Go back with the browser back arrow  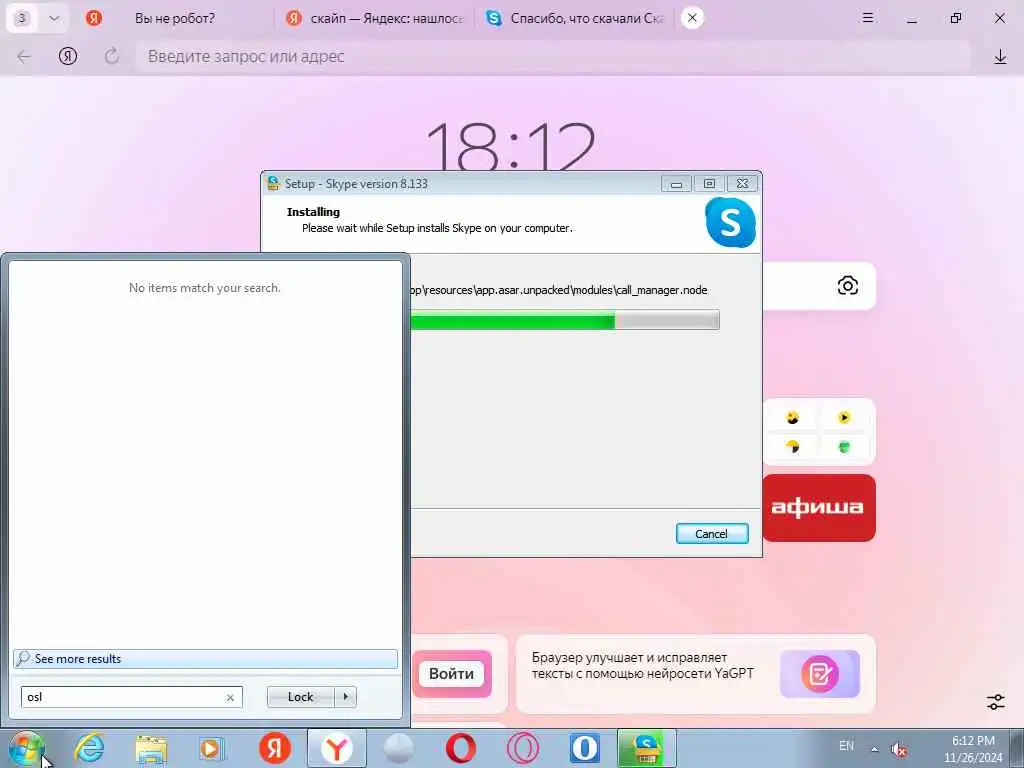[x=24, y=57]
